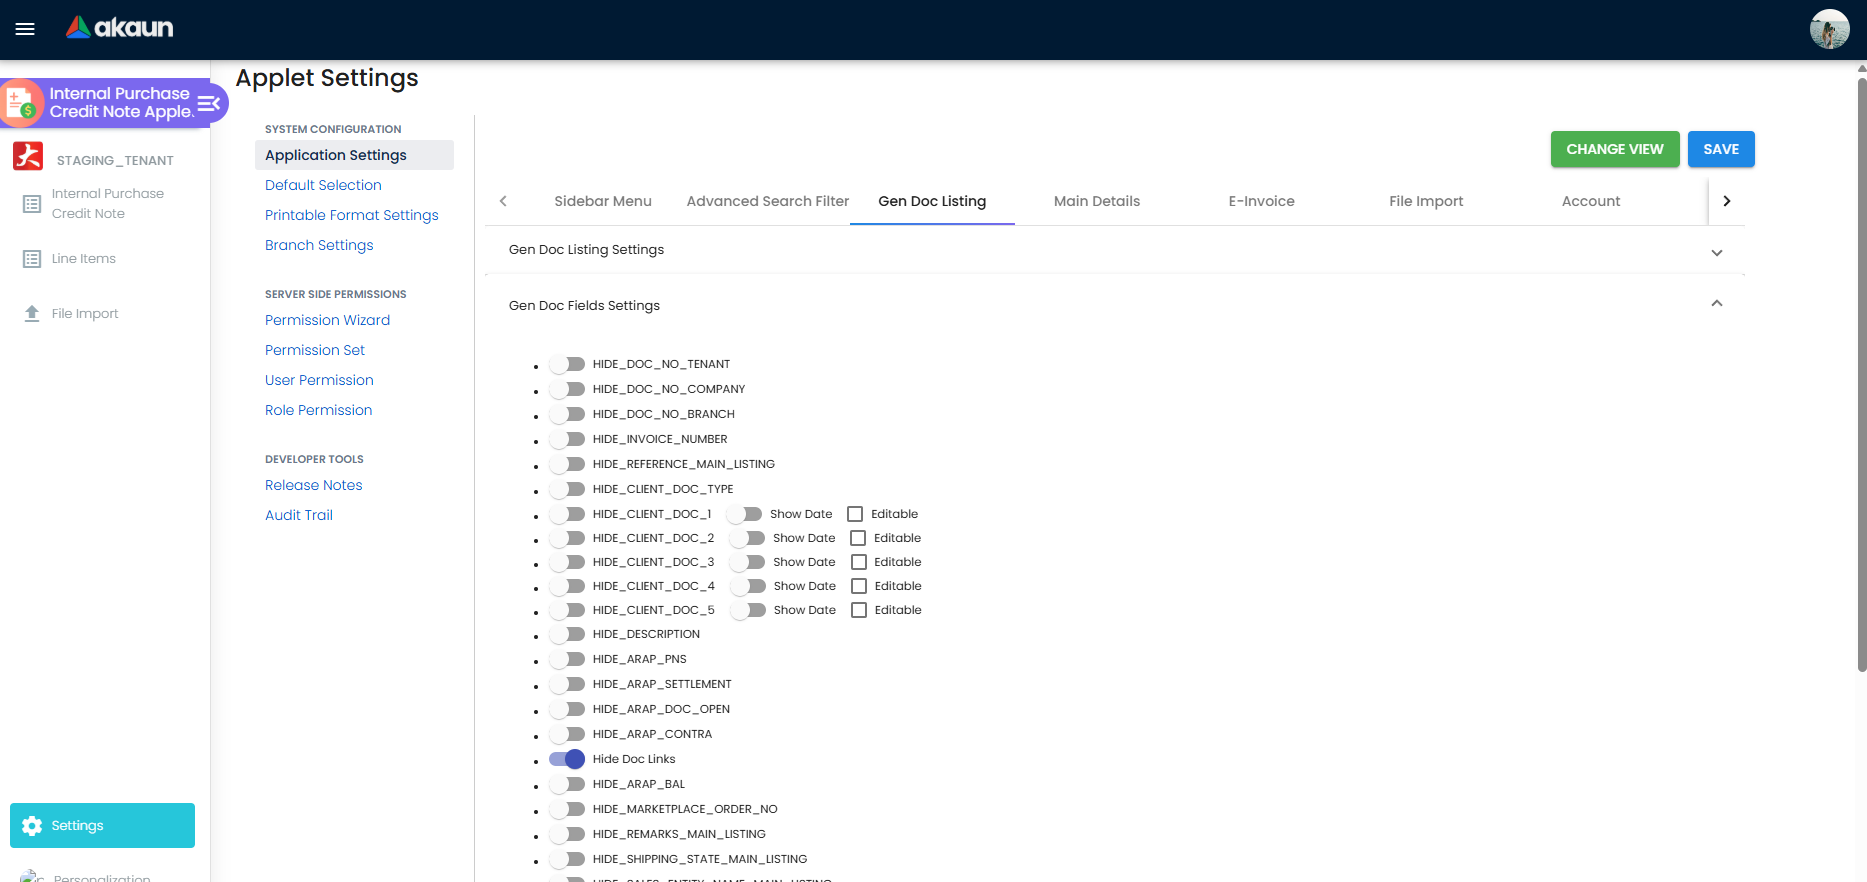
Task: Open the Main Details tab
Action: point(1097,201)
